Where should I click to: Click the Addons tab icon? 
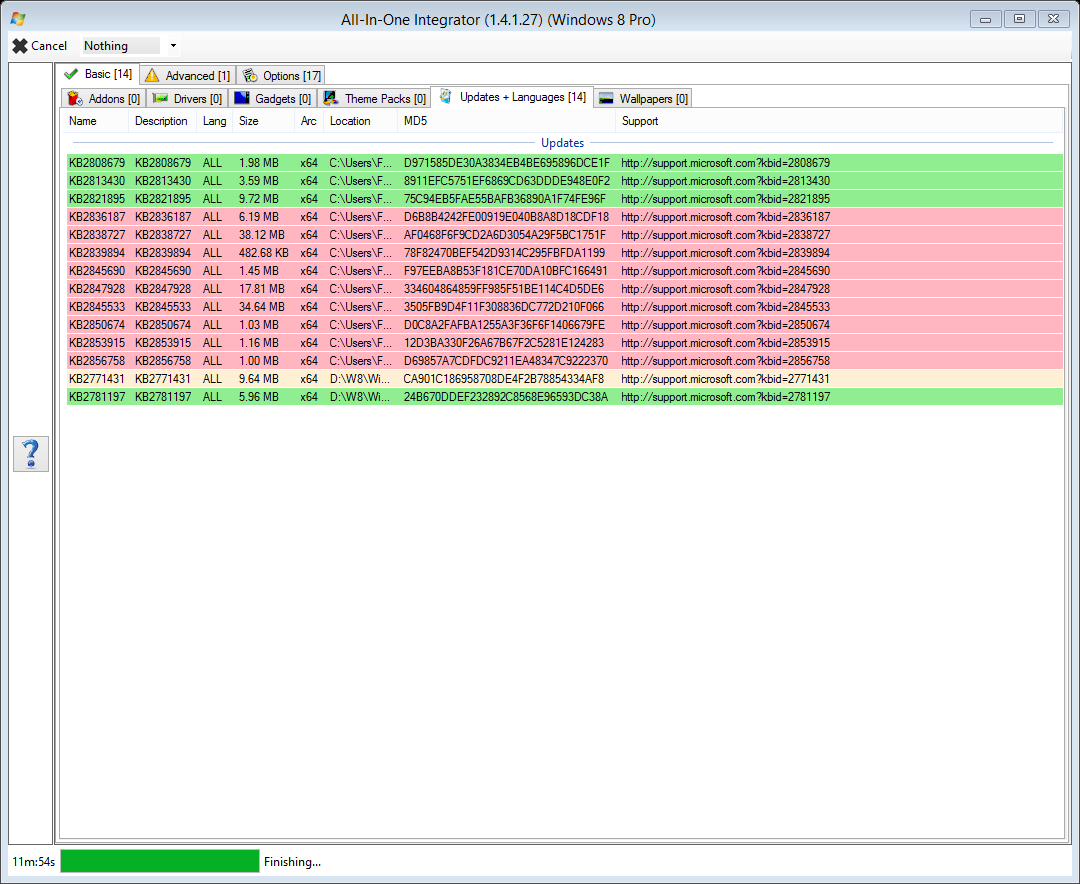(75, 99)
